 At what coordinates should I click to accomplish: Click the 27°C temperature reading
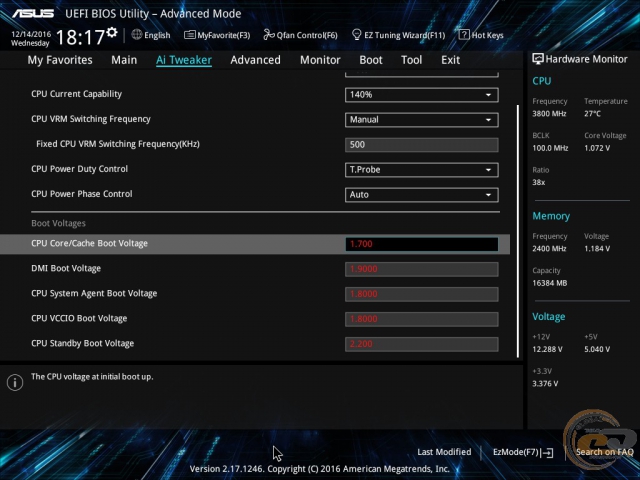pyautogui.click(x=592, y=114)
